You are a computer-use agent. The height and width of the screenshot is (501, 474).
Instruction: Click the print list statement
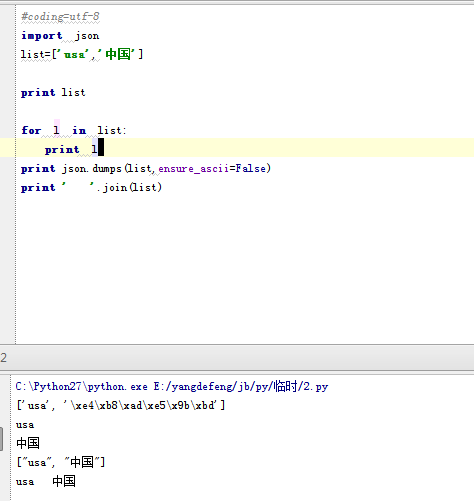(x=53, y=92)
